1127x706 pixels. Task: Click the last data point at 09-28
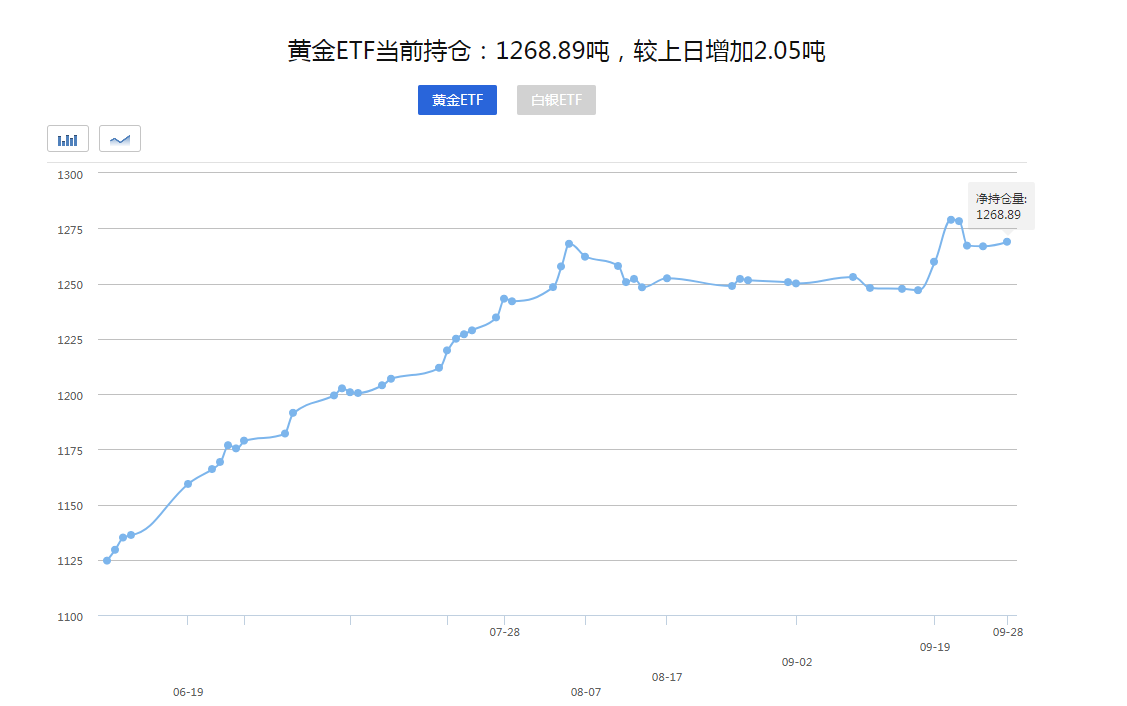click(x=1007, y=242)
